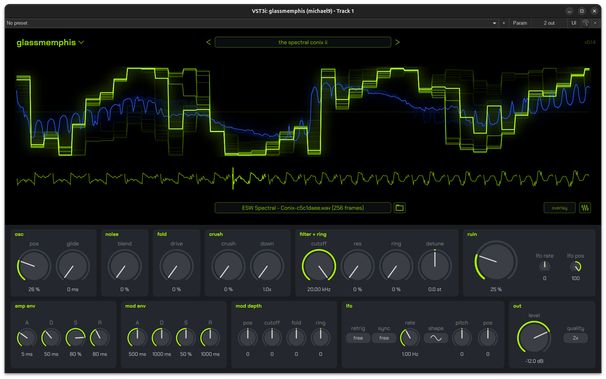Click the amp env sustain knob
Screen dimensions: 606x379
pos(75,338)
